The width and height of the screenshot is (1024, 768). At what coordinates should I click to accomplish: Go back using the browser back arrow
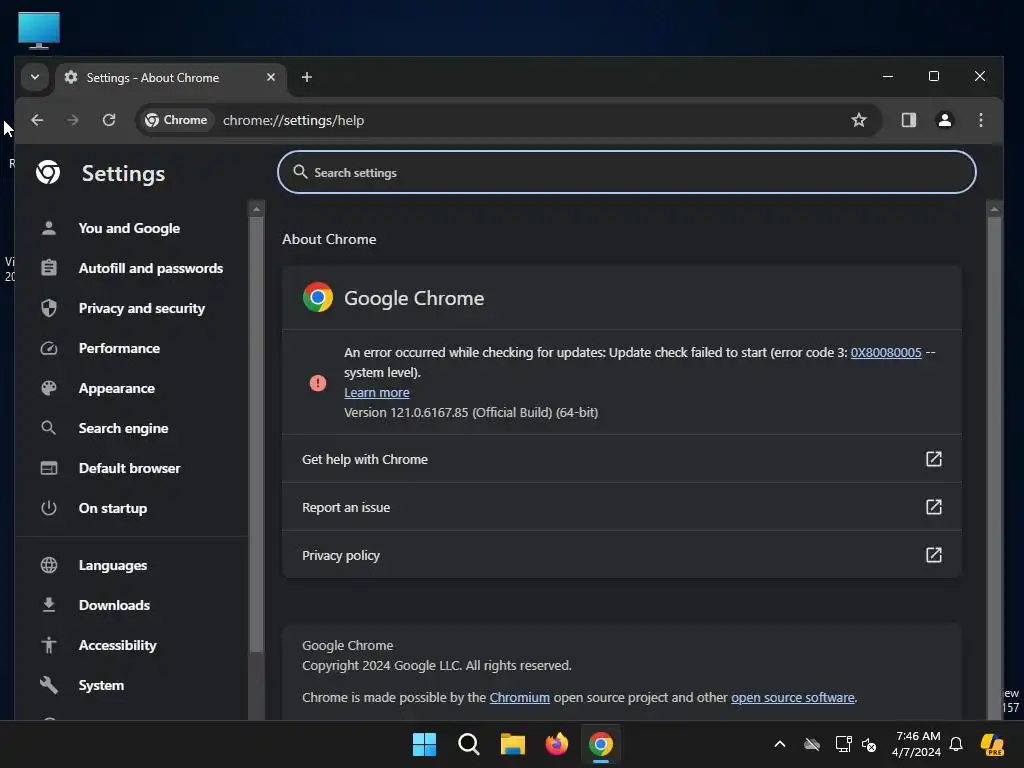click(x=37, y=120)
